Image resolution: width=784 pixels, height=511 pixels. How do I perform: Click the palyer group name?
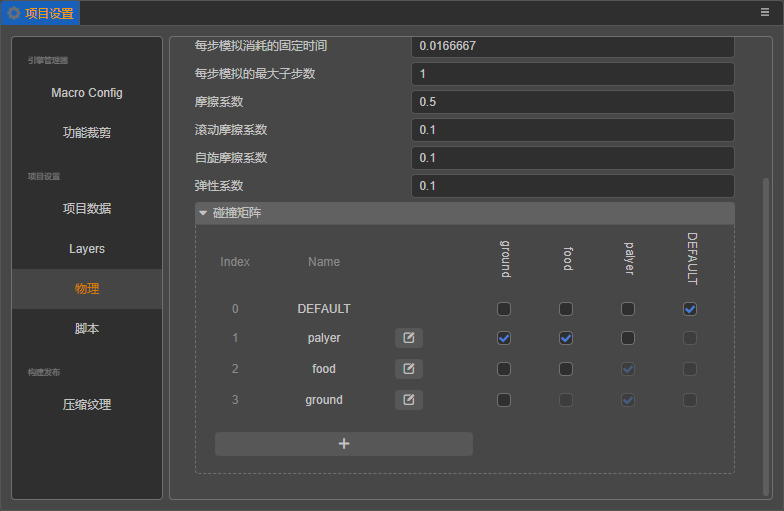click(324, 338)
